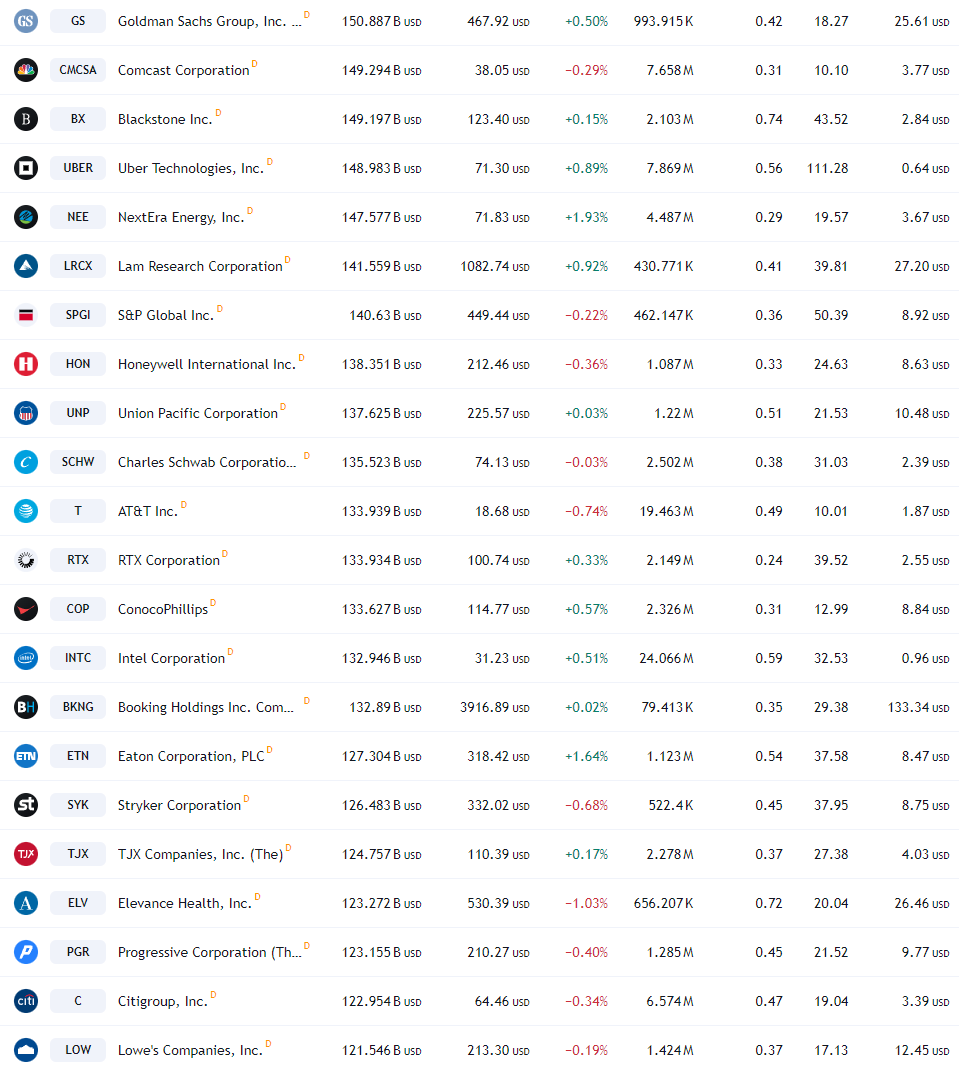This screenshot has width=959, height=1069.
Task: Open Uber Technologies, Inc. link
Action: (191, 168)
